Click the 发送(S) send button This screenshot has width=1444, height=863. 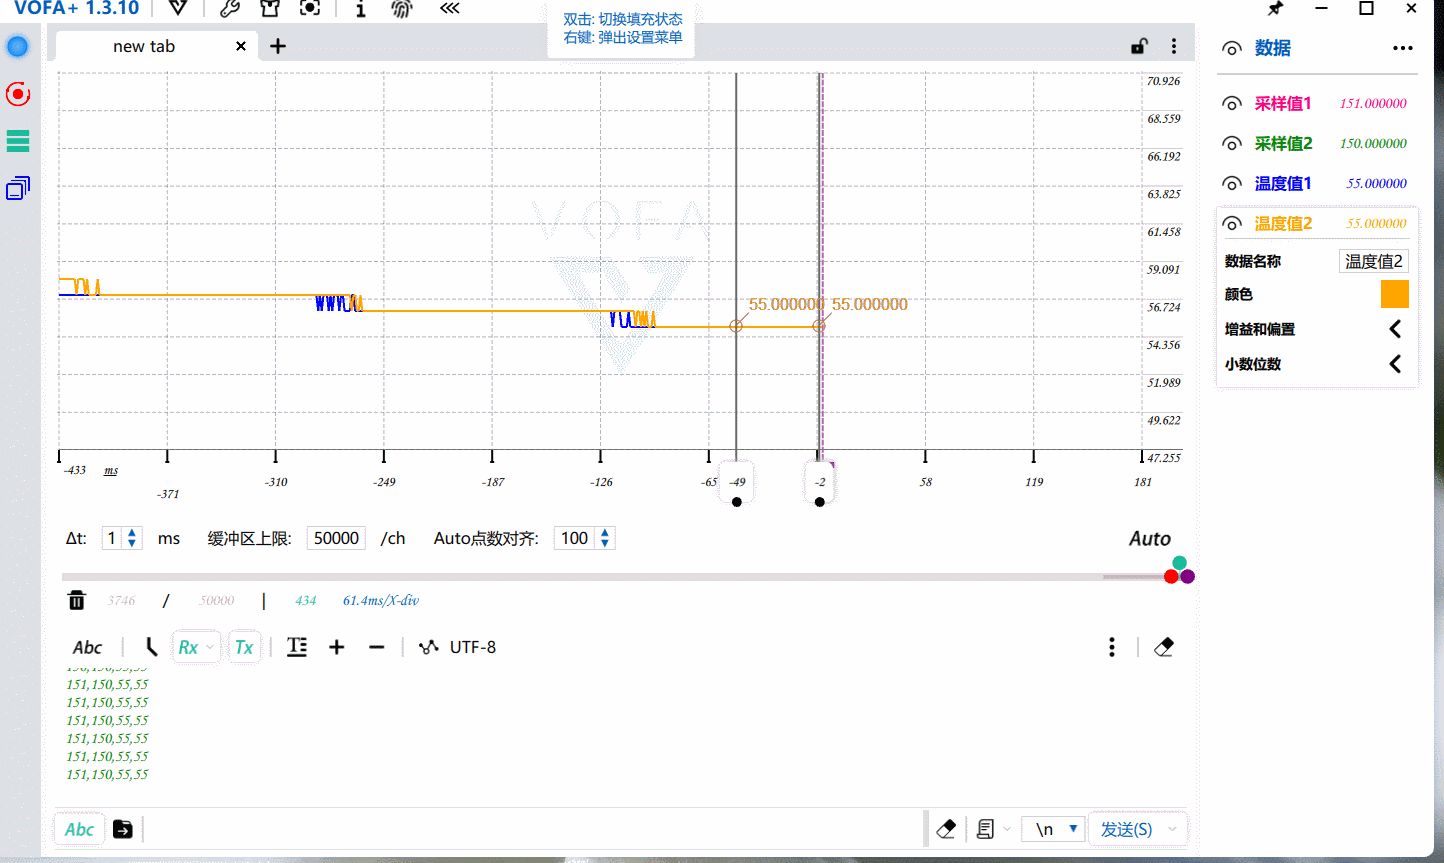pos(1126,829)
